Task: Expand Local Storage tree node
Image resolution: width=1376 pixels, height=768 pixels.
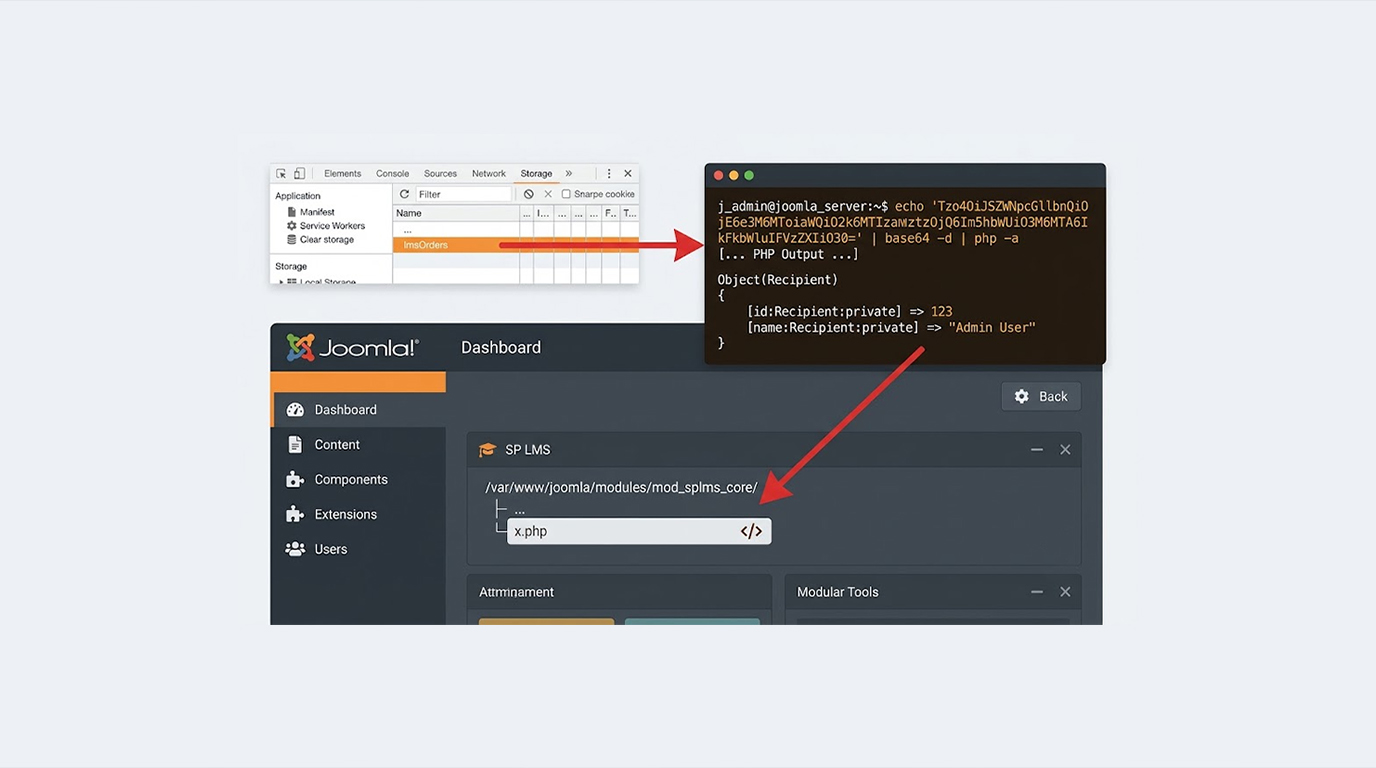Action: 280,282
